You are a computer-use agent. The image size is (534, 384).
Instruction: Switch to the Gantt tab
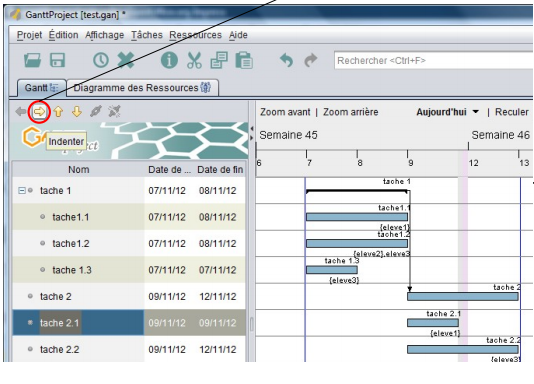[x=42, y=88]
